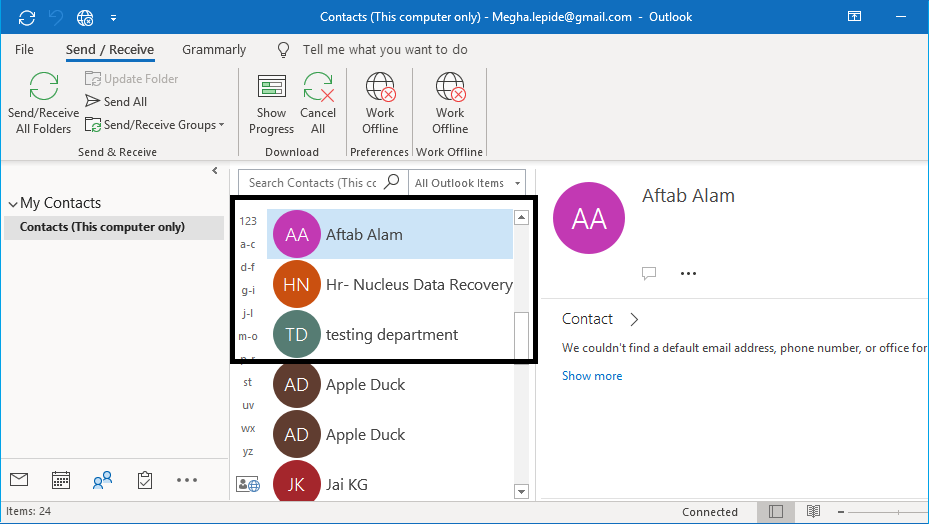Click the Connected status text

click(710, 512)
